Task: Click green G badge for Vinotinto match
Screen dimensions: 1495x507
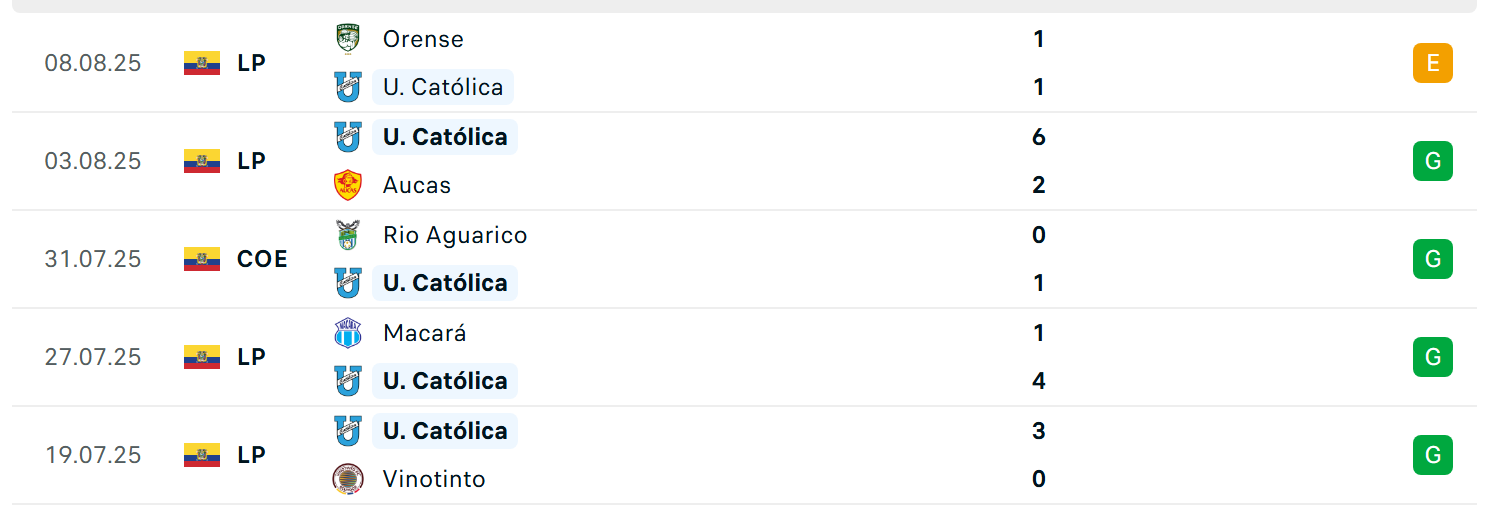Action: point(1432,455)
